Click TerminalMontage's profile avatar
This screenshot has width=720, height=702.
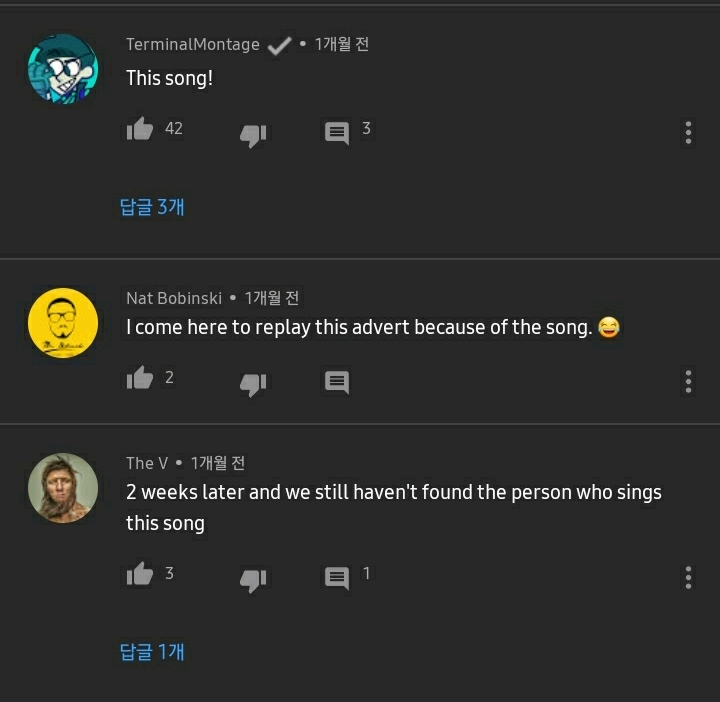click(x=63, y=69)
